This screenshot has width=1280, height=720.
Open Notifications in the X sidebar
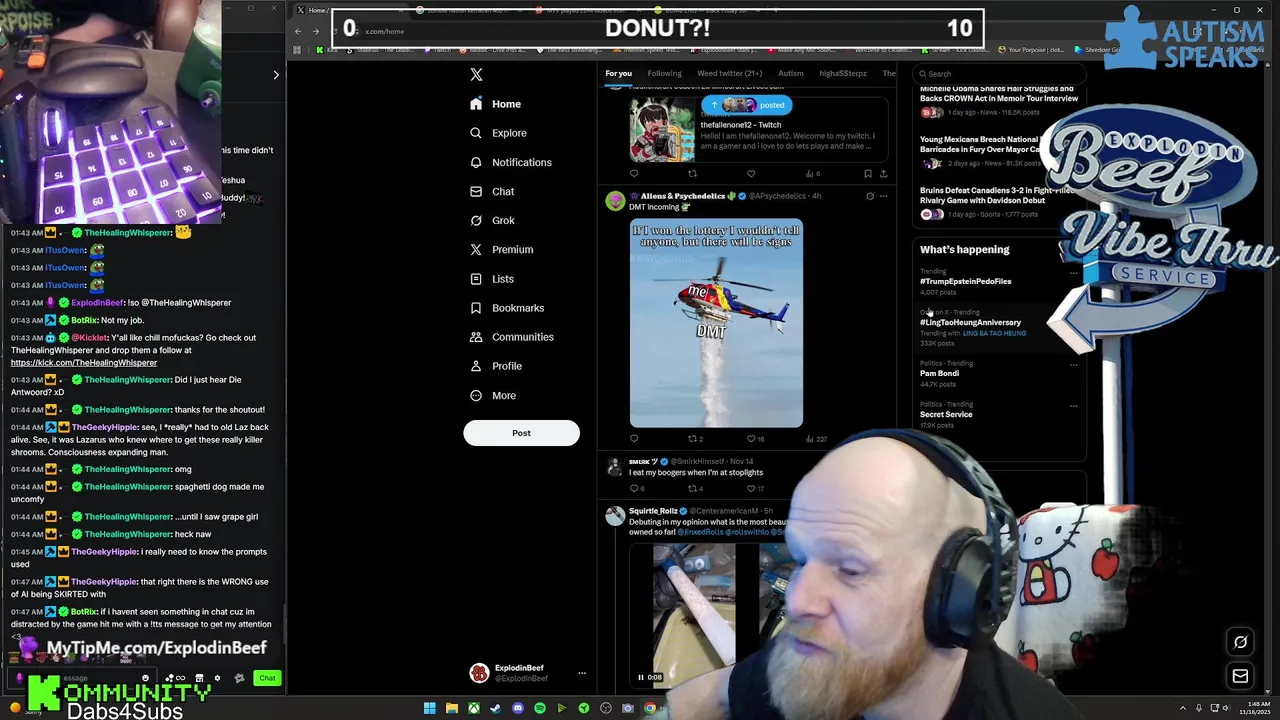pyautogui.click(x=511, y=162)
